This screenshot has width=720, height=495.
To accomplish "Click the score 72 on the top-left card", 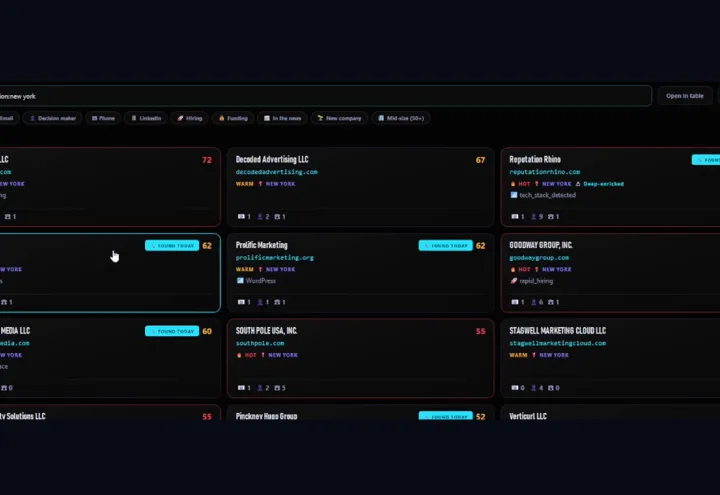I will pos(207,160).
